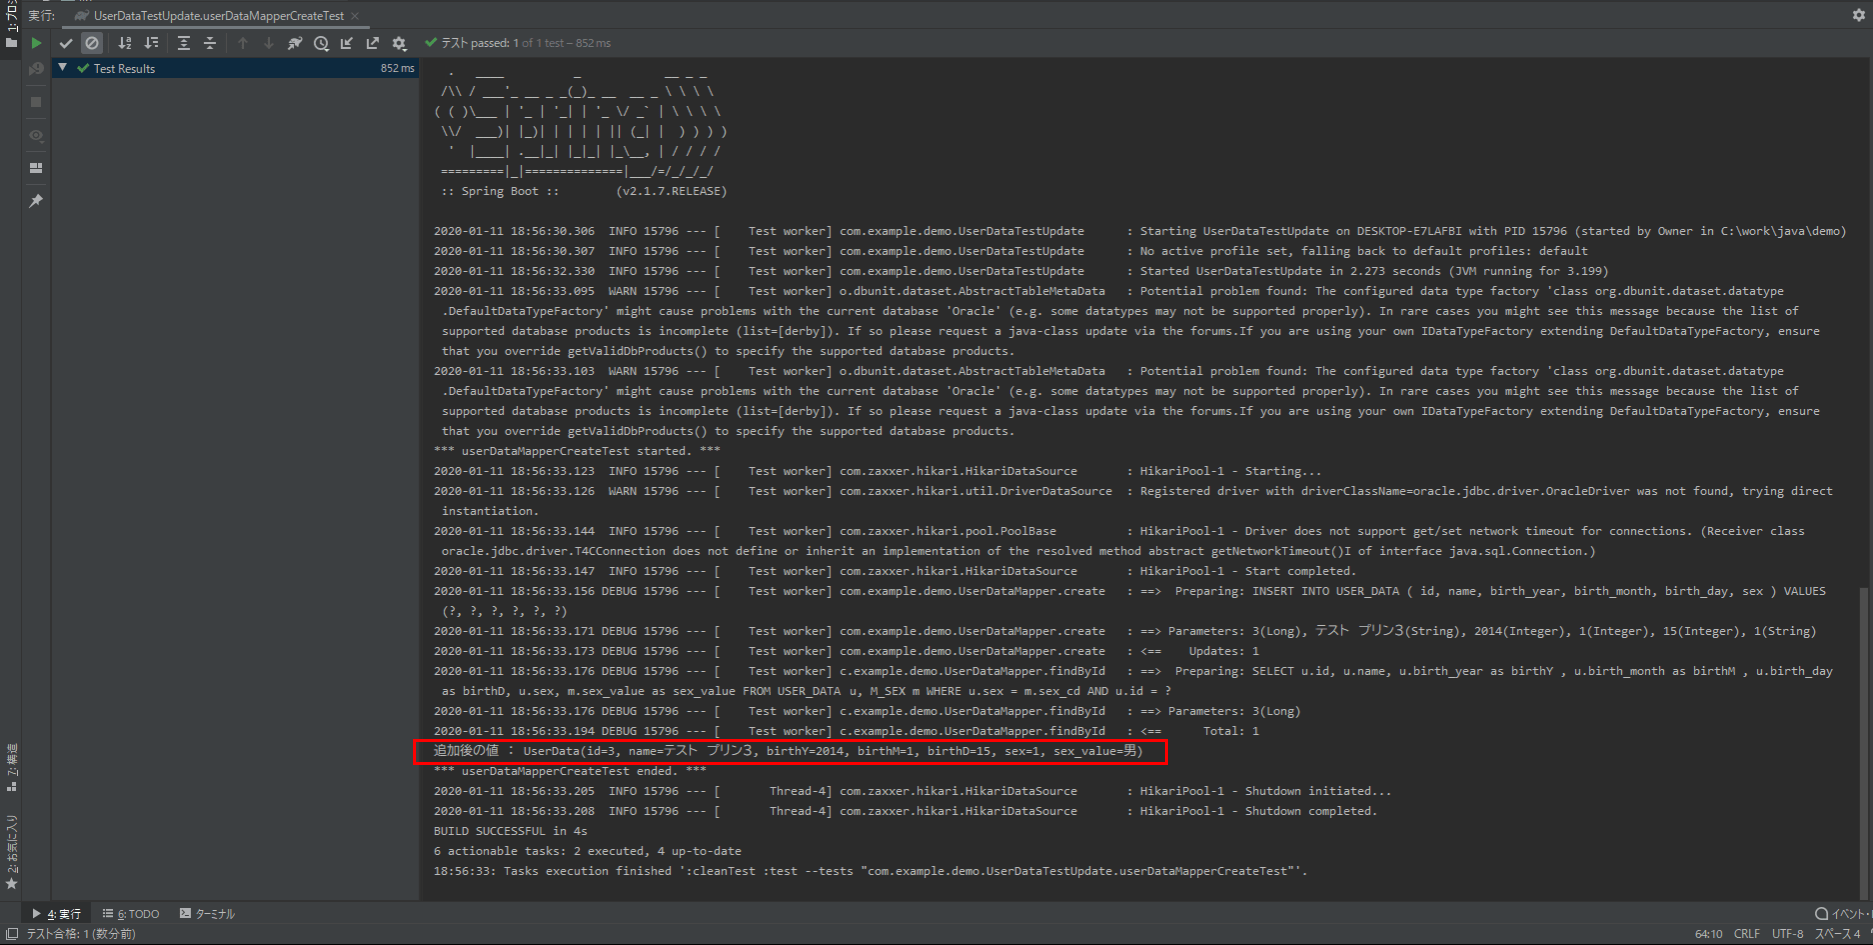This screenshot has height=945, width=1873.
Task: Toggle the Gradle tasks view elephant icon
Action: (295, 43)
